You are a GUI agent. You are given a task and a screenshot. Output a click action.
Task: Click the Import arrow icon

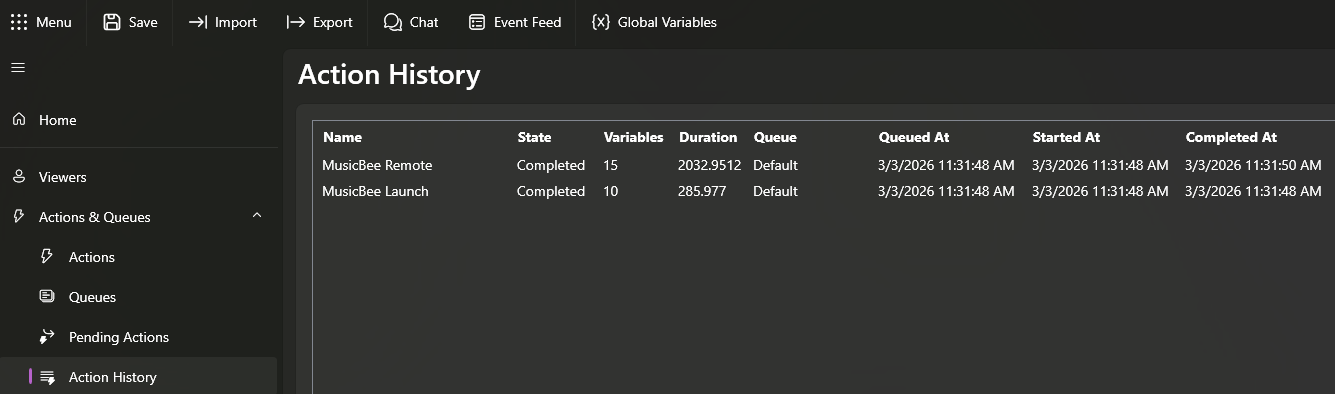(x=198, y=22)
